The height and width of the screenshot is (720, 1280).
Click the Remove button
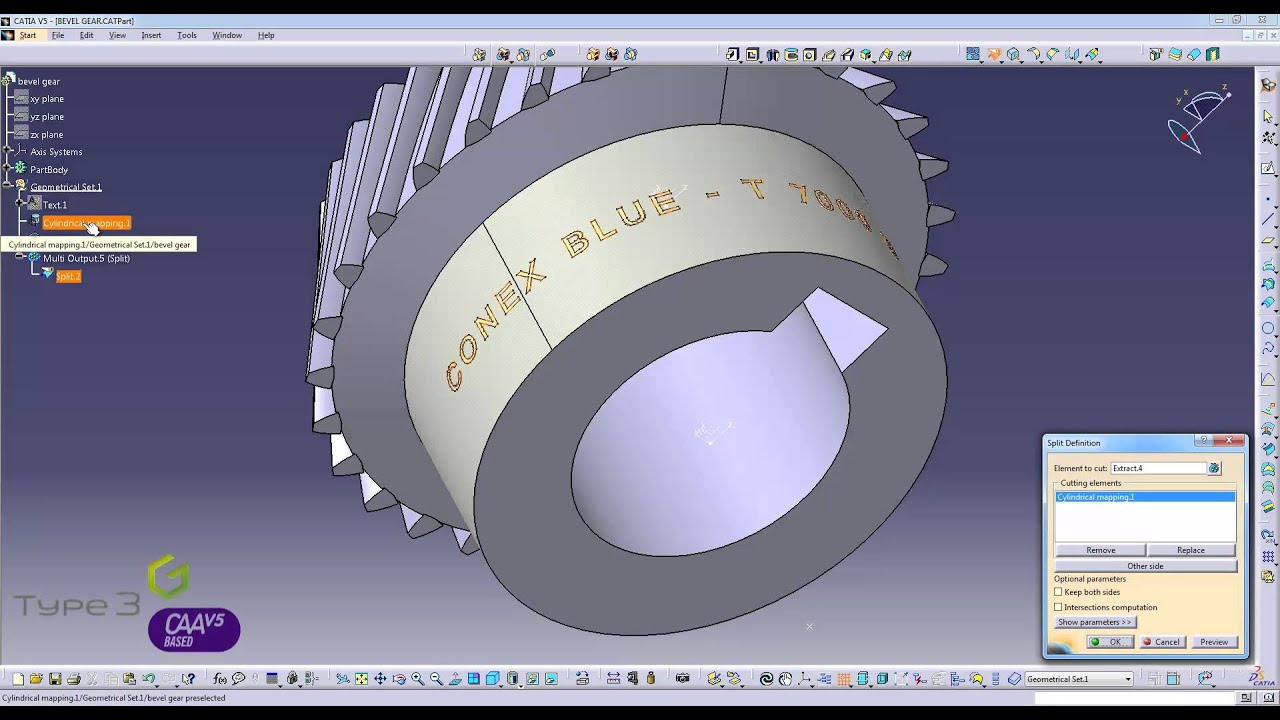pyautogui.click(x=1100, y=550)
